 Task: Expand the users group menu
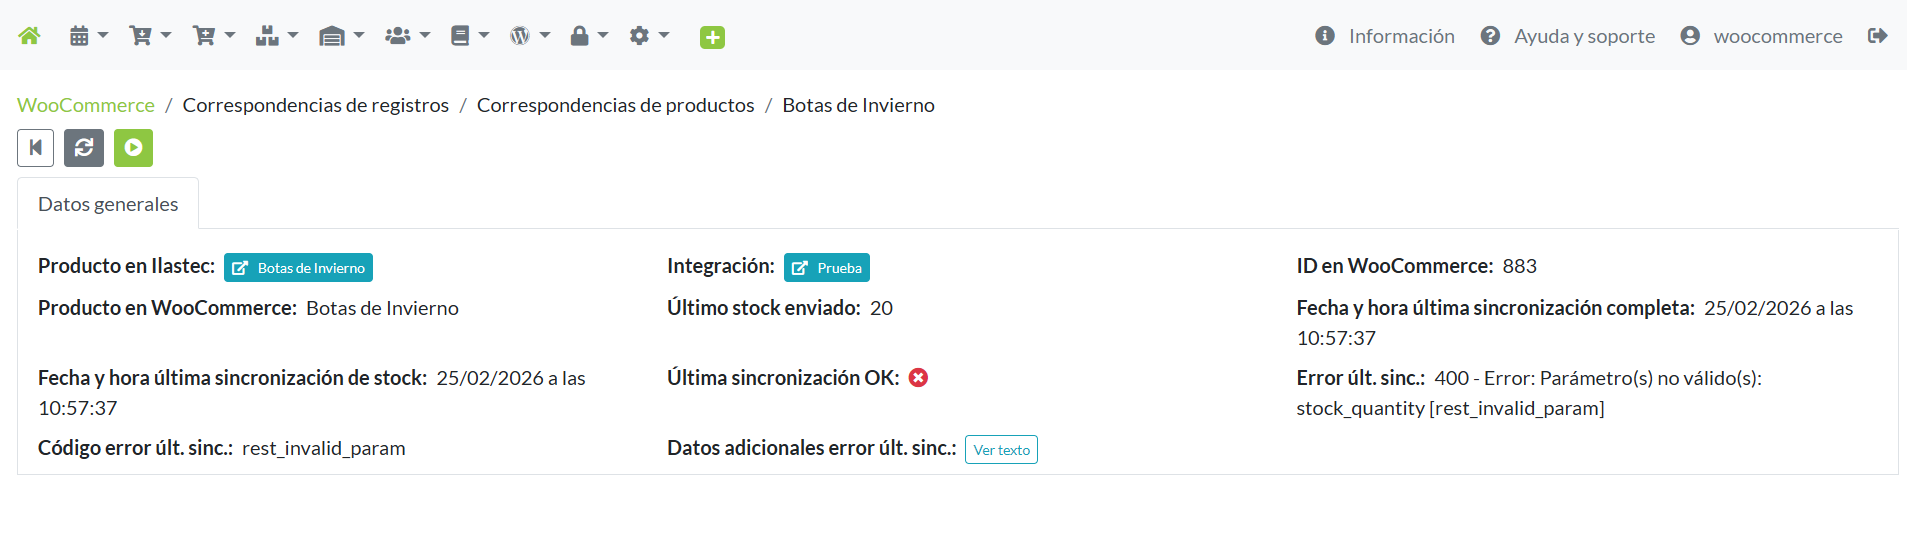407,36
